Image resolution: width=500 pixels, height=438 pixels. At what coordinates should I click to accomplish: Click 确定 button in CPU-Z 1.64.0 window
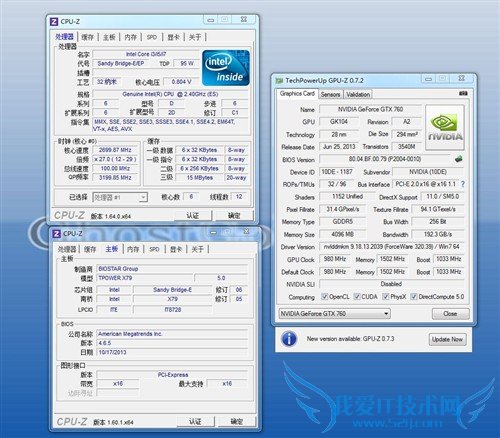234,216
